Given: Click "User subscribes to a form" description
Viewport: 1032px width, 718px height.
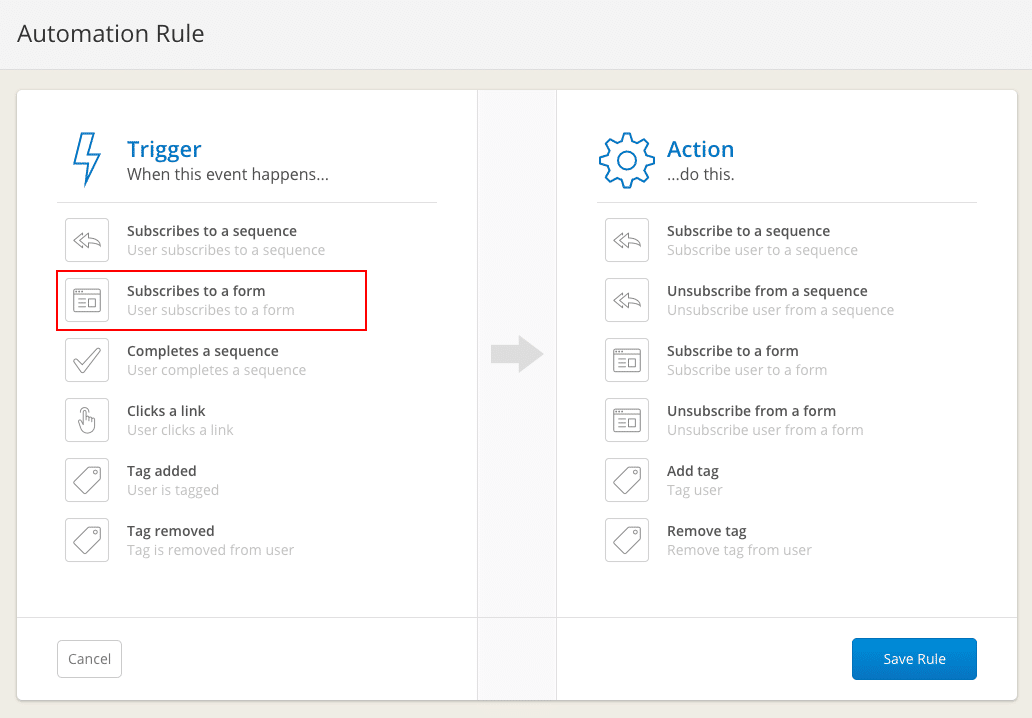Looking at the screenshot, I should [x=211, y=310].
